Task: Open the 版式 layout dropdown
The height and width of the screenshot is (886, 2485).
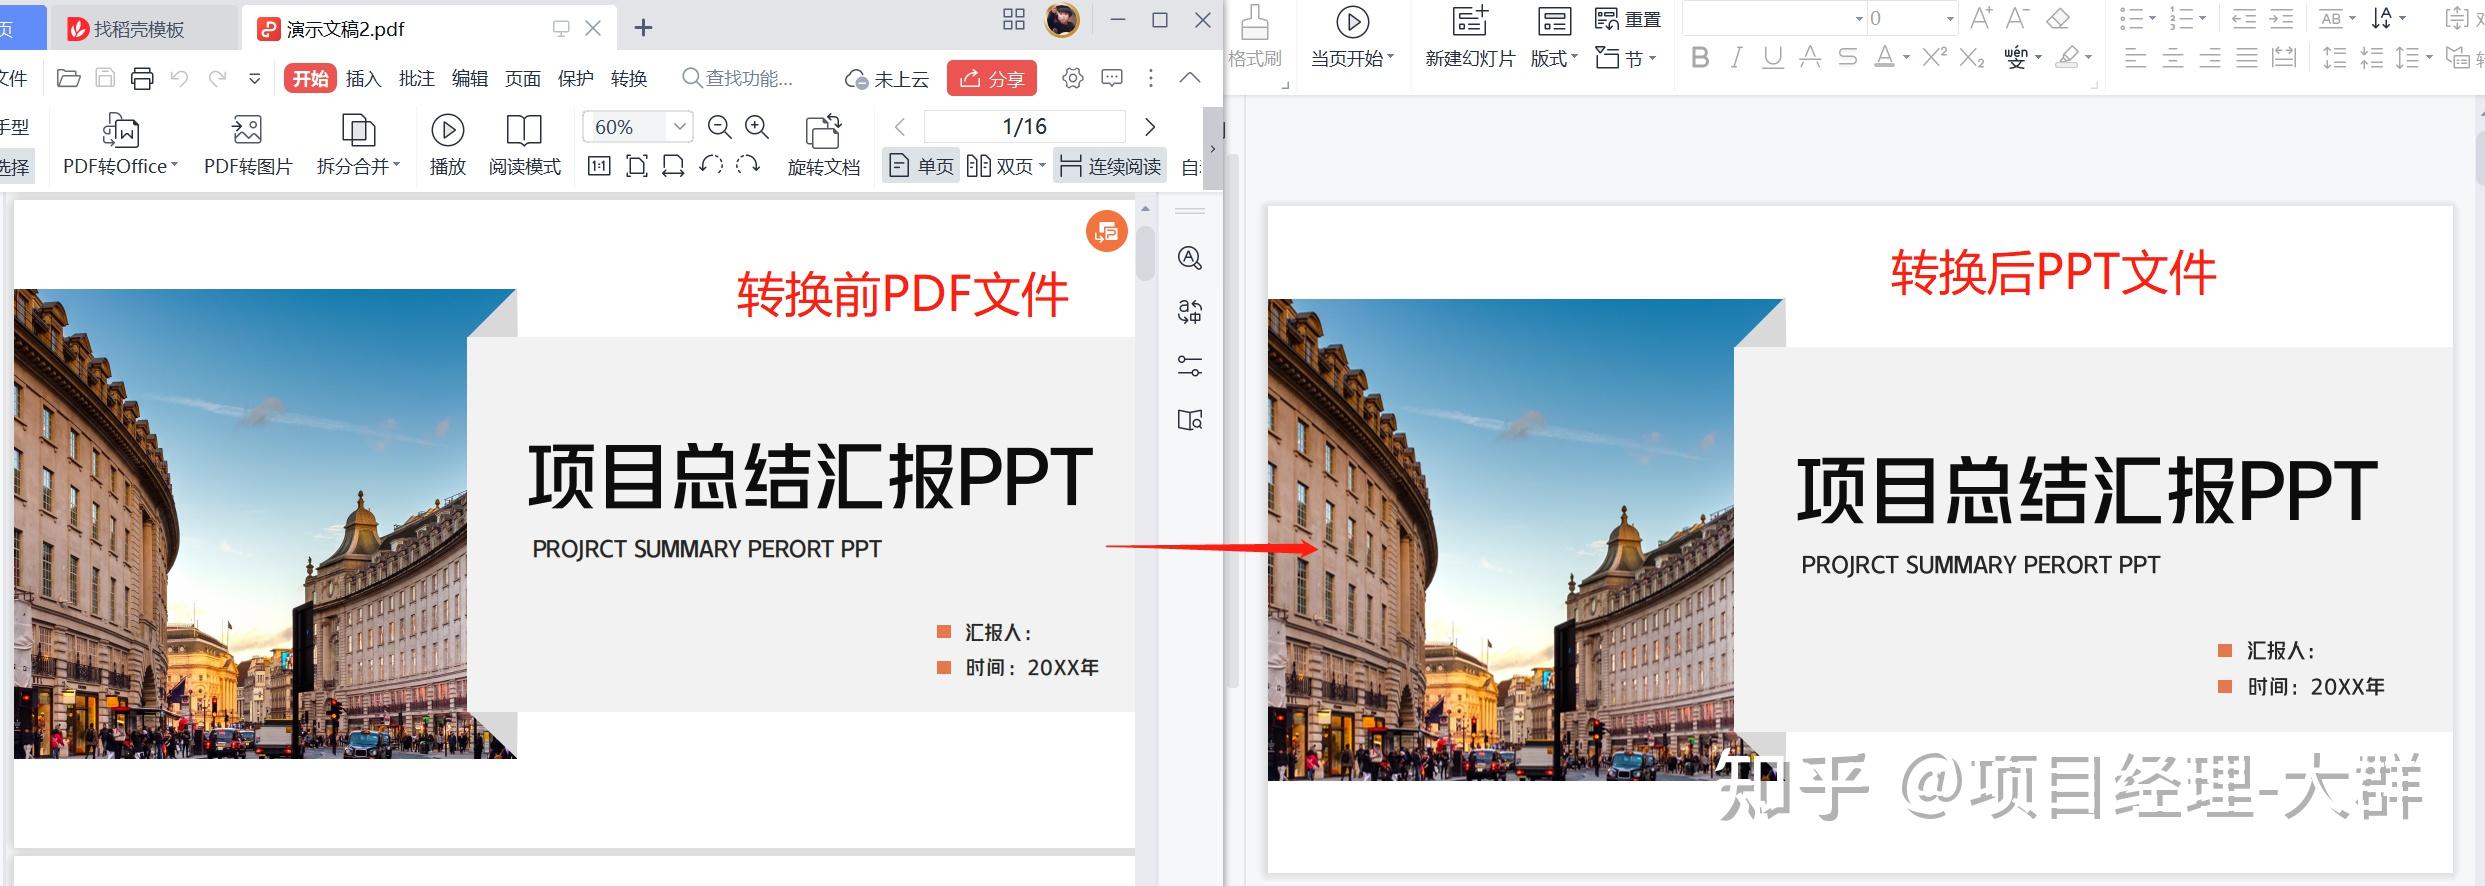Action: (1574, 58)
